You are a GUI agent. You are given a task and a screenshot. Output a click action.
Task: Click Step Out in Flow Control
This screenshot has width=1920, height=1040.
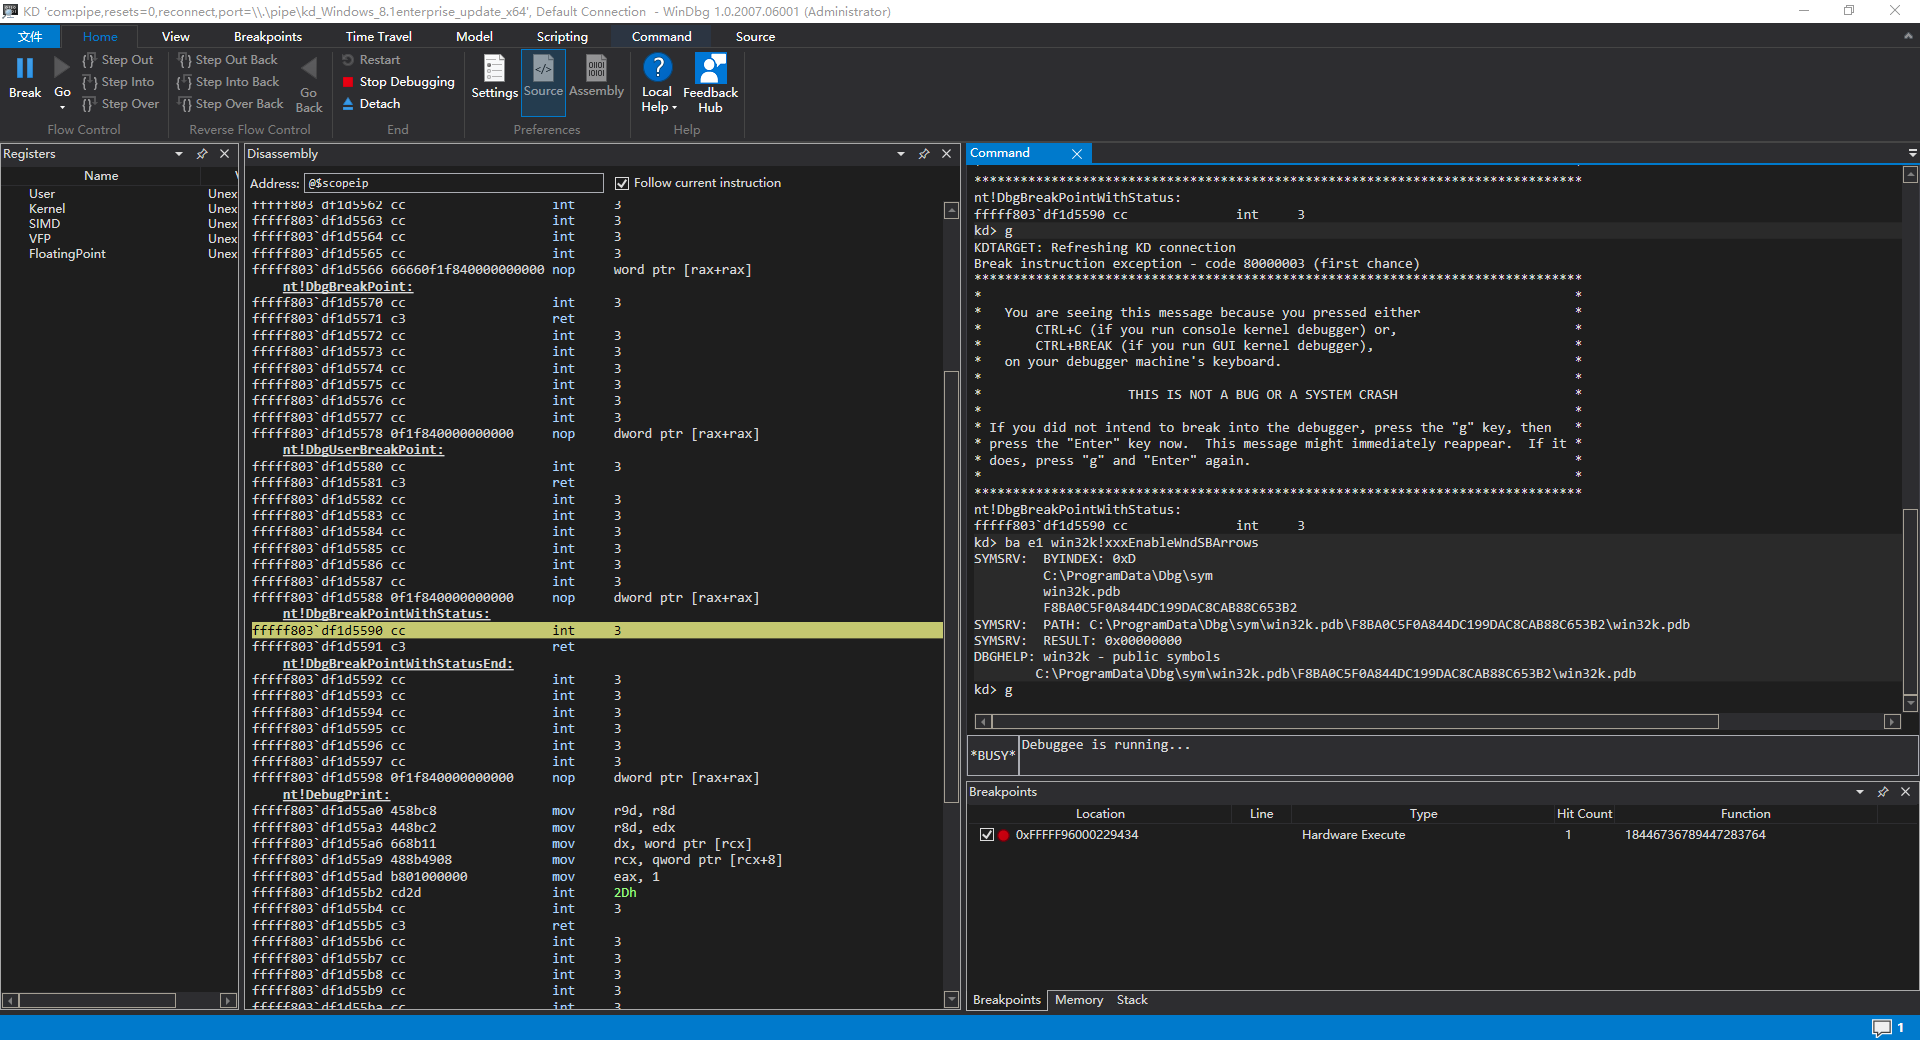(x=119, y=60)
